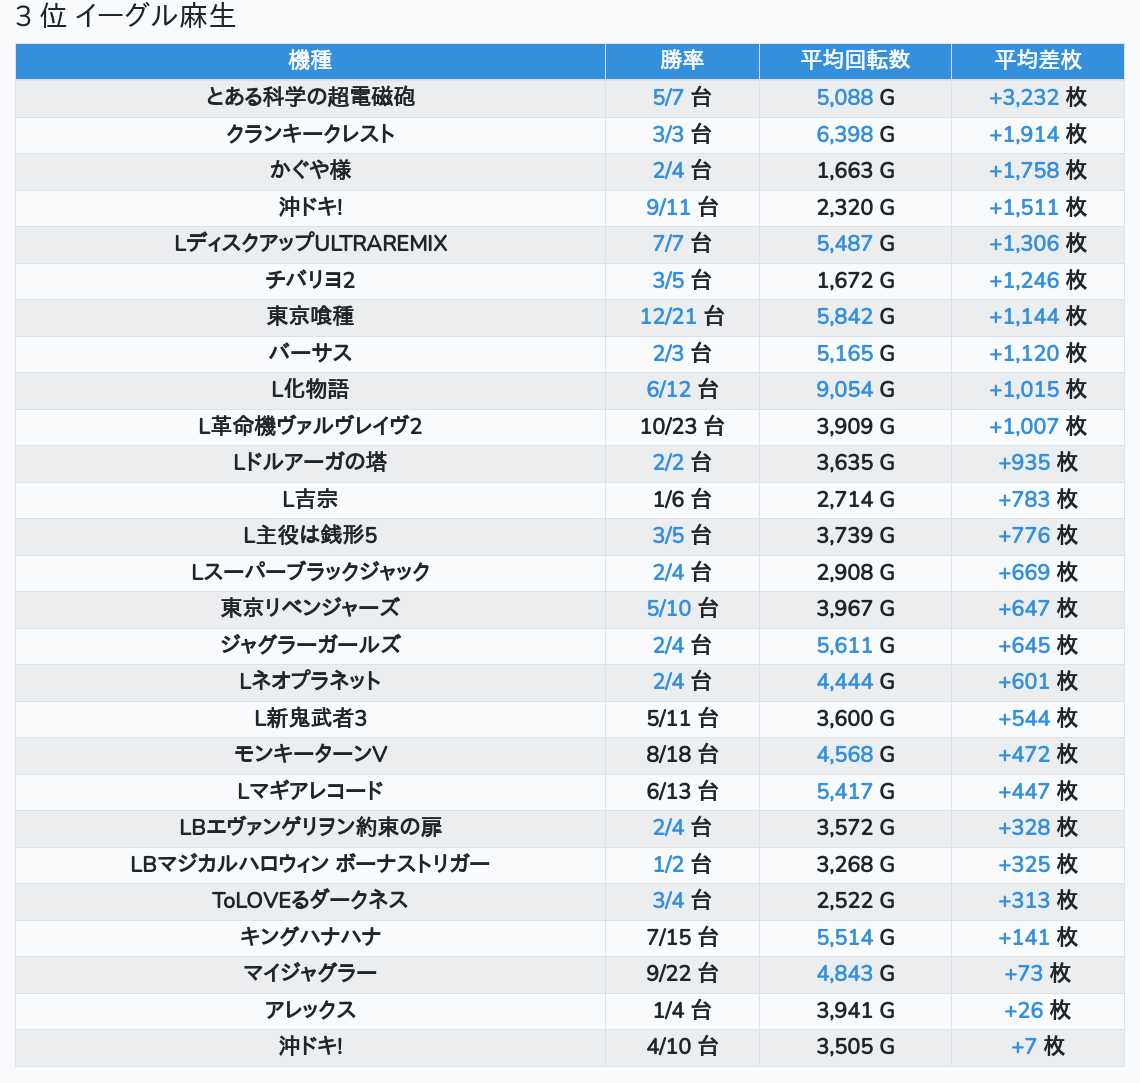The height and width of the screenshot is (1083, 1140).
Task: Click the LBエヴァンゲリヲン約束の扉 machine name
Action: (x=310, y=827)
